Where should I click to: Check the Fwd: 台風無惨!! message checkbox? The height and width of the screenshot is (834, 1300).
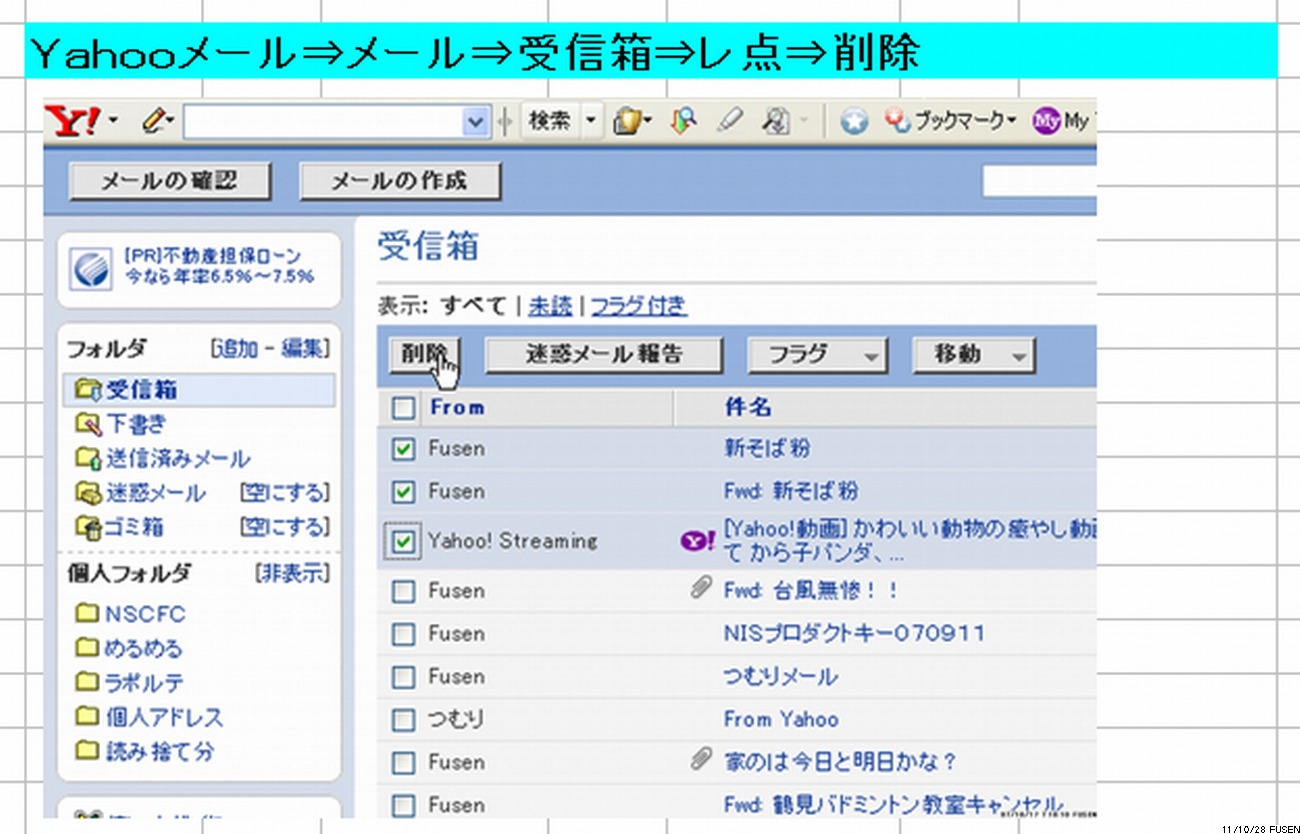[403, 591]
